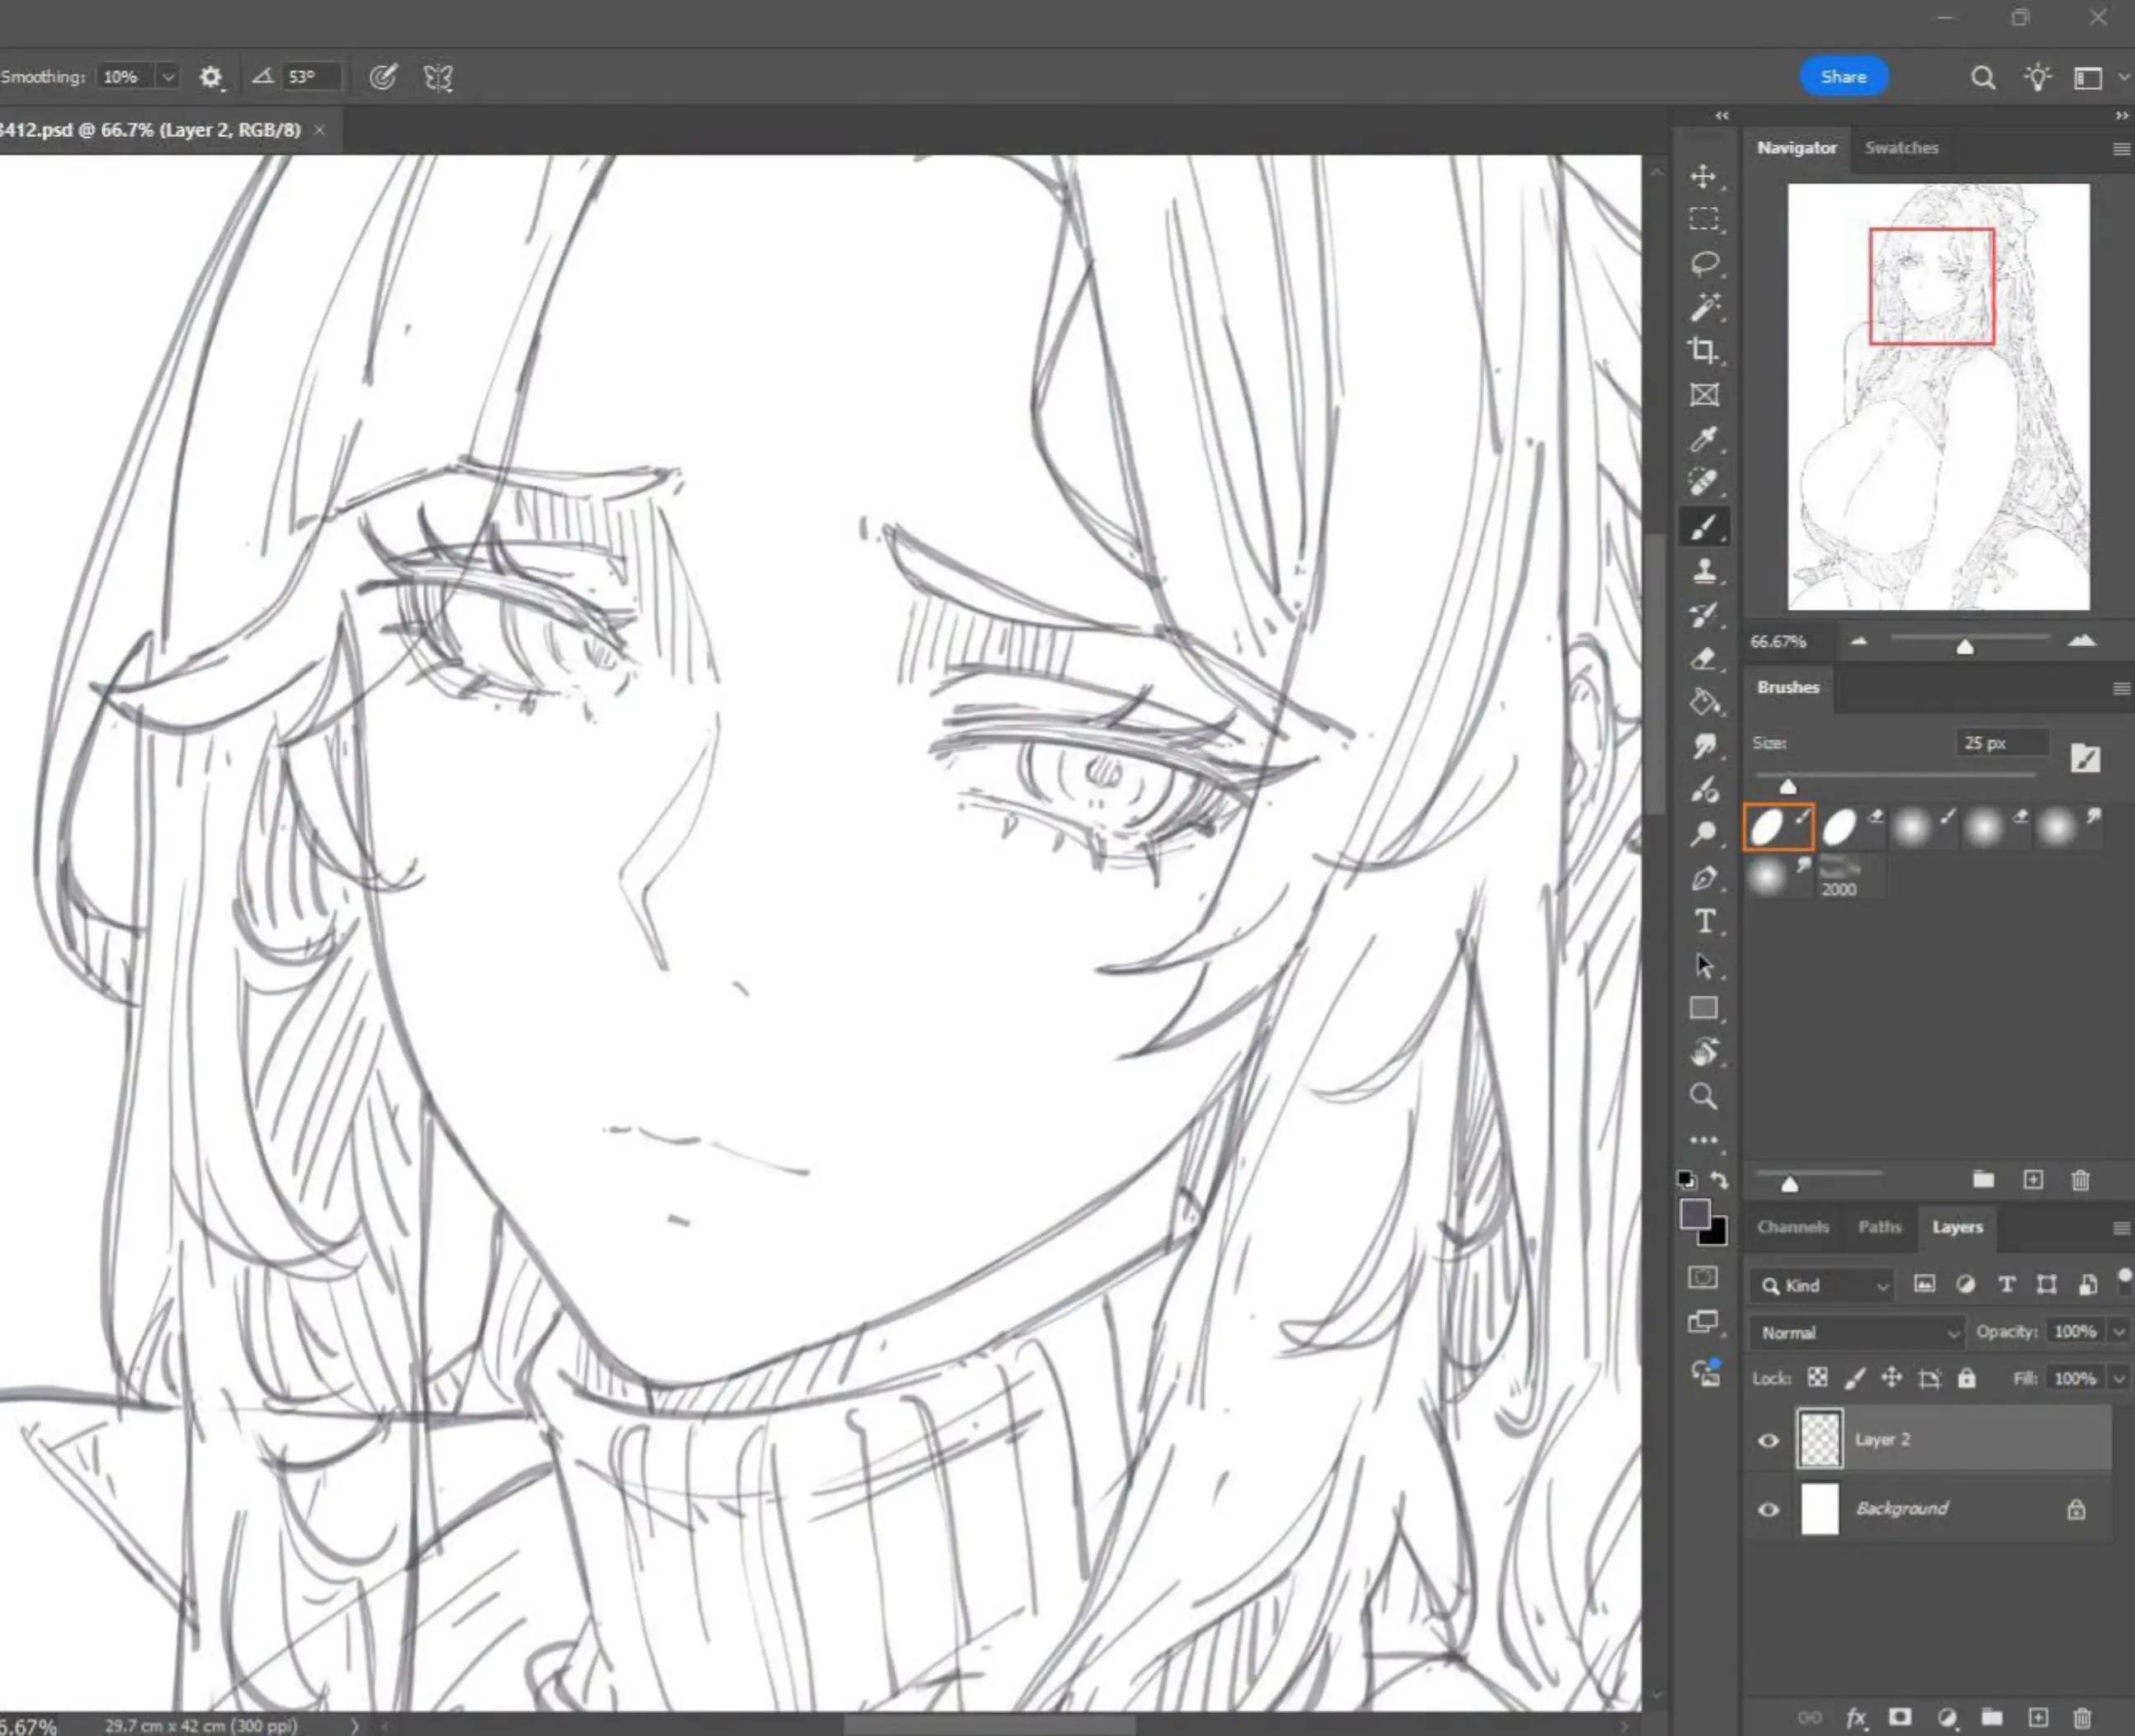Viewport: 2135px width, 1736px height.
Task: Toggle pressure for size target icon
Action: pyautogui.click(x=383, y=77)
